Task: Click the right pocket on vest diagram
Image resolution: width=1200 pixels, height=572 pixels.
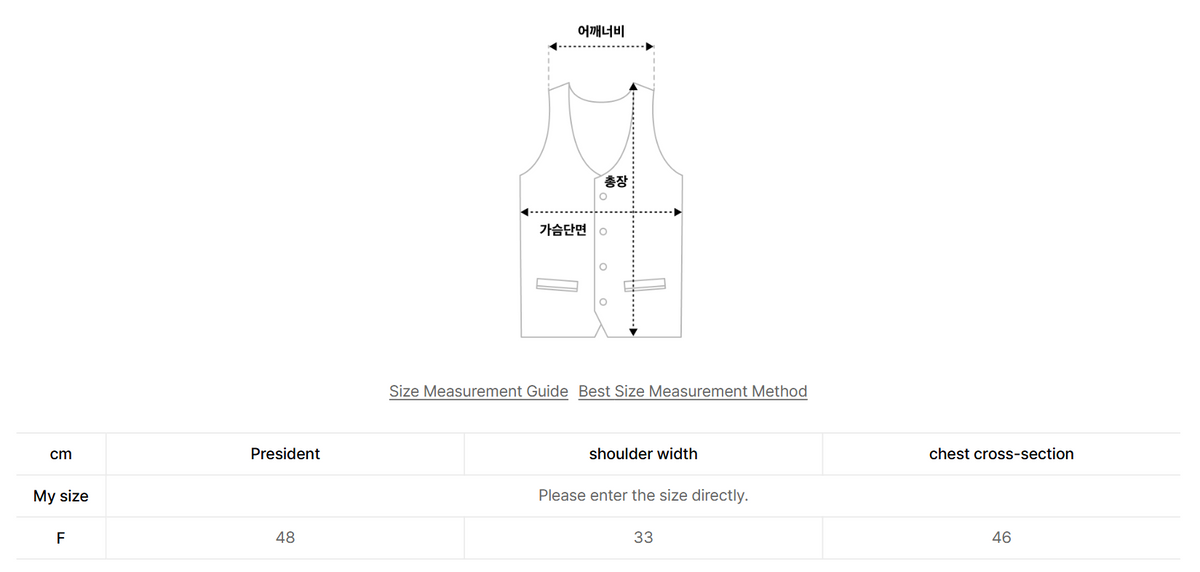Action: (645, 285)
